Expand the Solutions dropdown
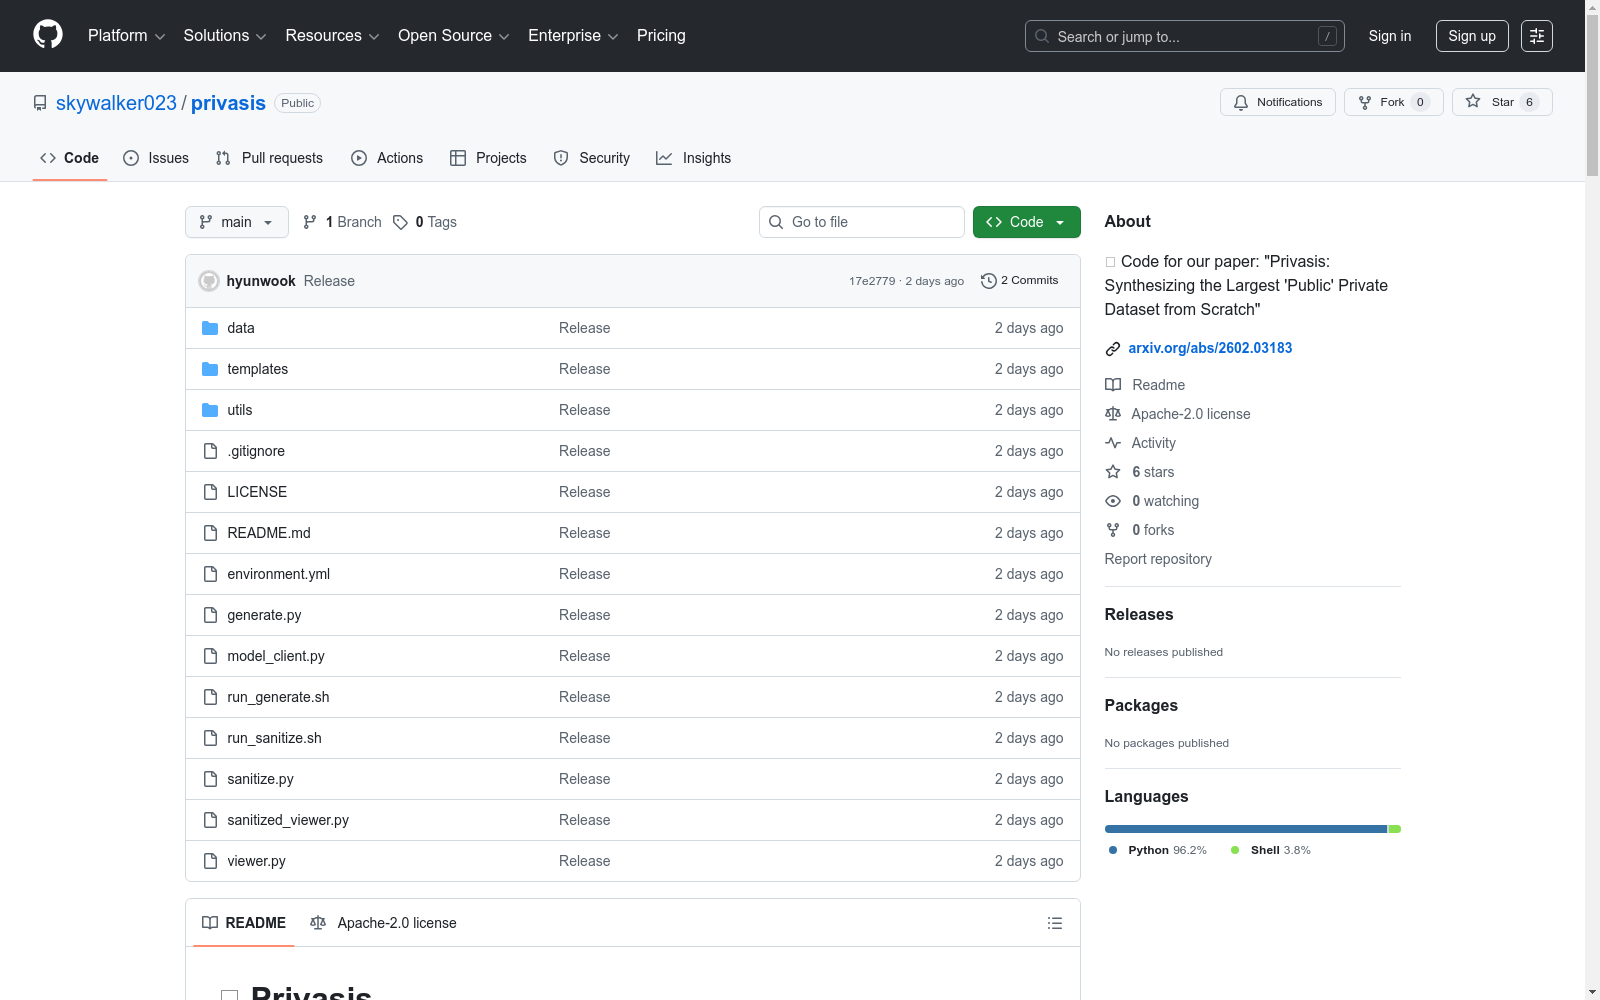1600x1000 pixels. pos(225,36)
